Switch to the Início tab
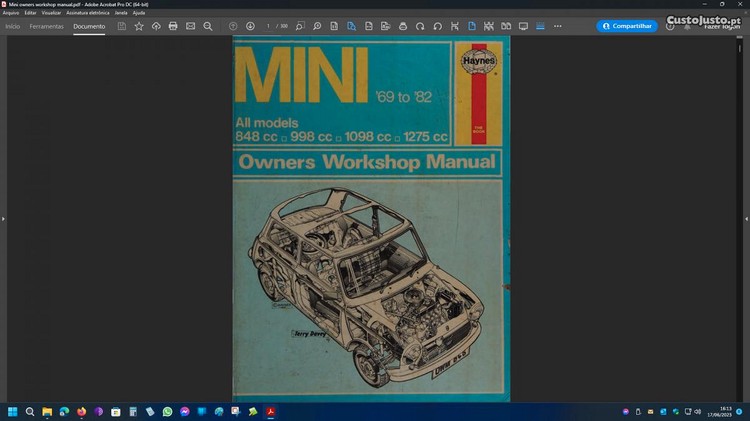 (13, 26)
